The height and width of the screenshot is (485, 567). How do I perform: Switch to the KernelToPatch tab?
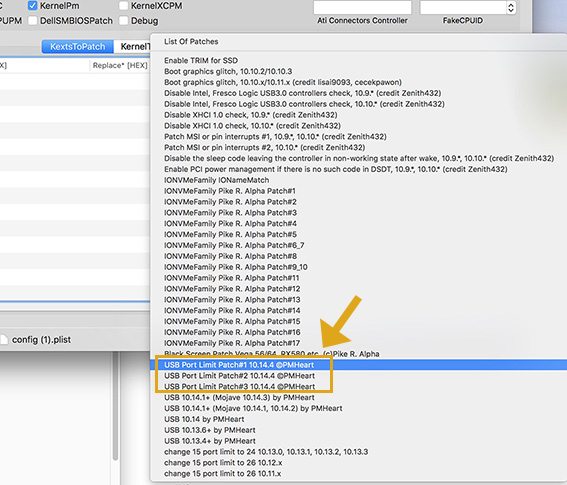[132, 47]
